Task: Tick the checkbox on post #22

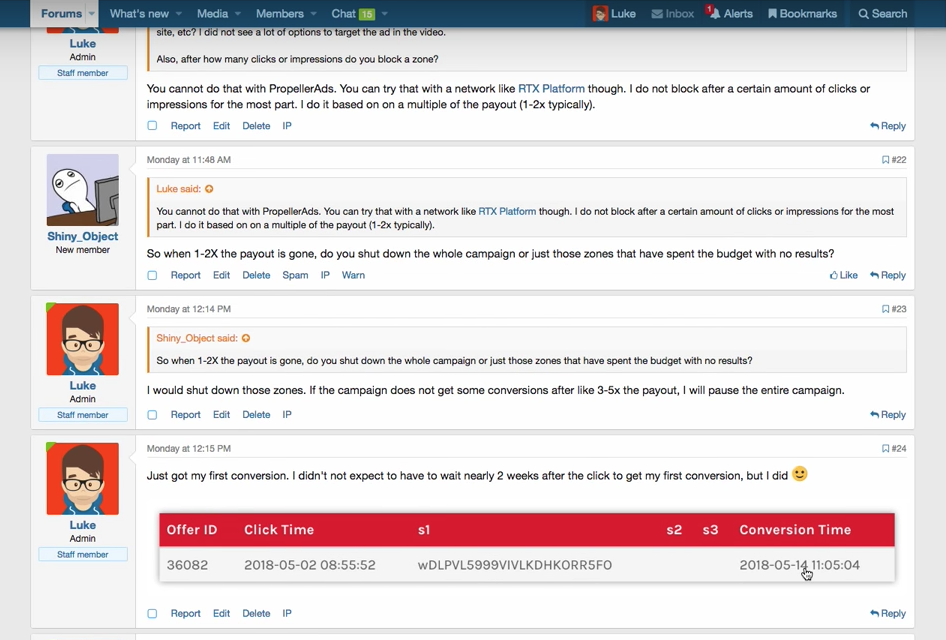Action: [152, 275]
